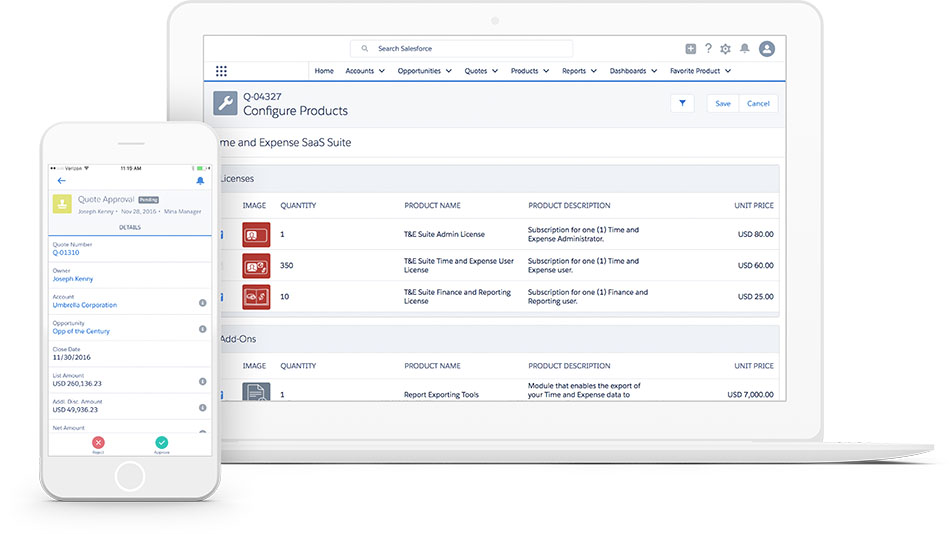
Task: Click the global actions plus icon
Action: pyautogui.click(x=690, y=49)
